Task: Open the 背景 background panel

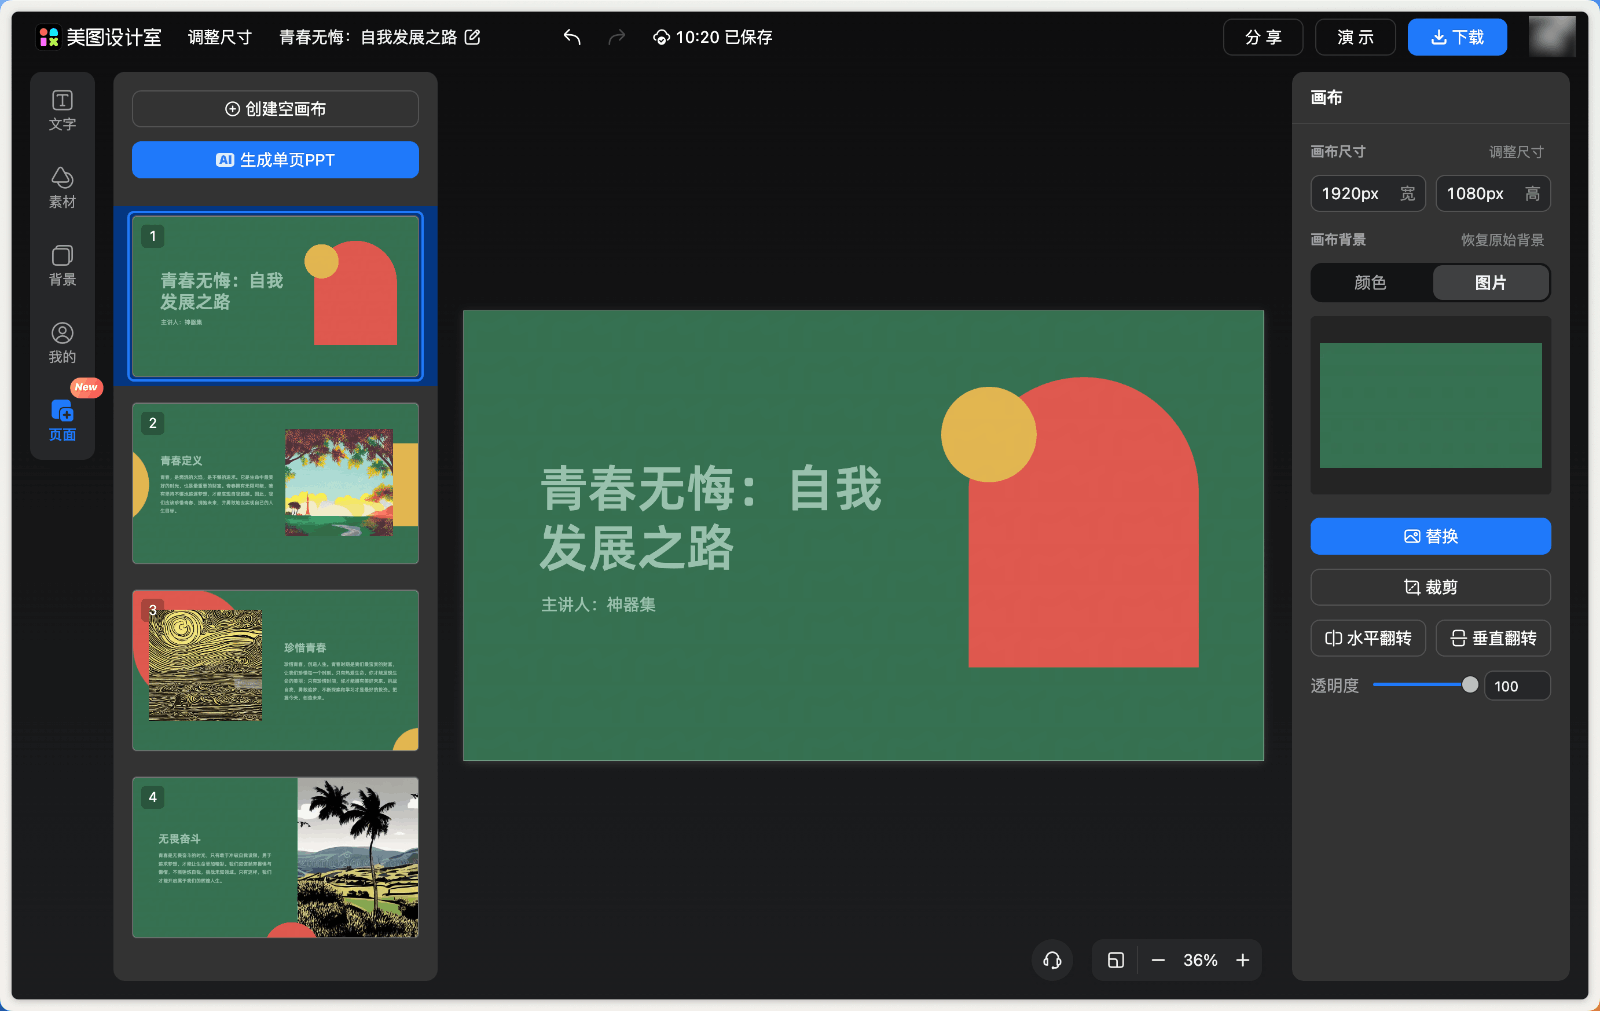Action: pos(62,266)
